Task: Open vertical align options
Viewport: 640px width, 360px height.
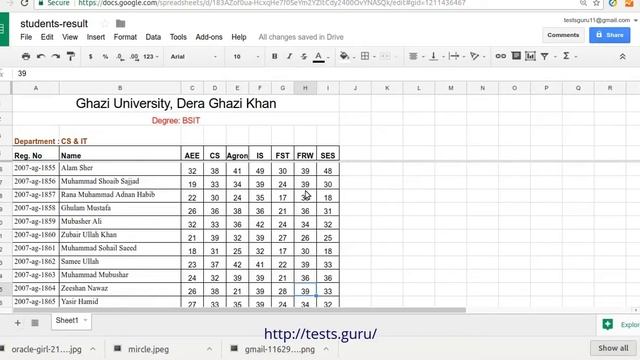Action: pos(433,56)
